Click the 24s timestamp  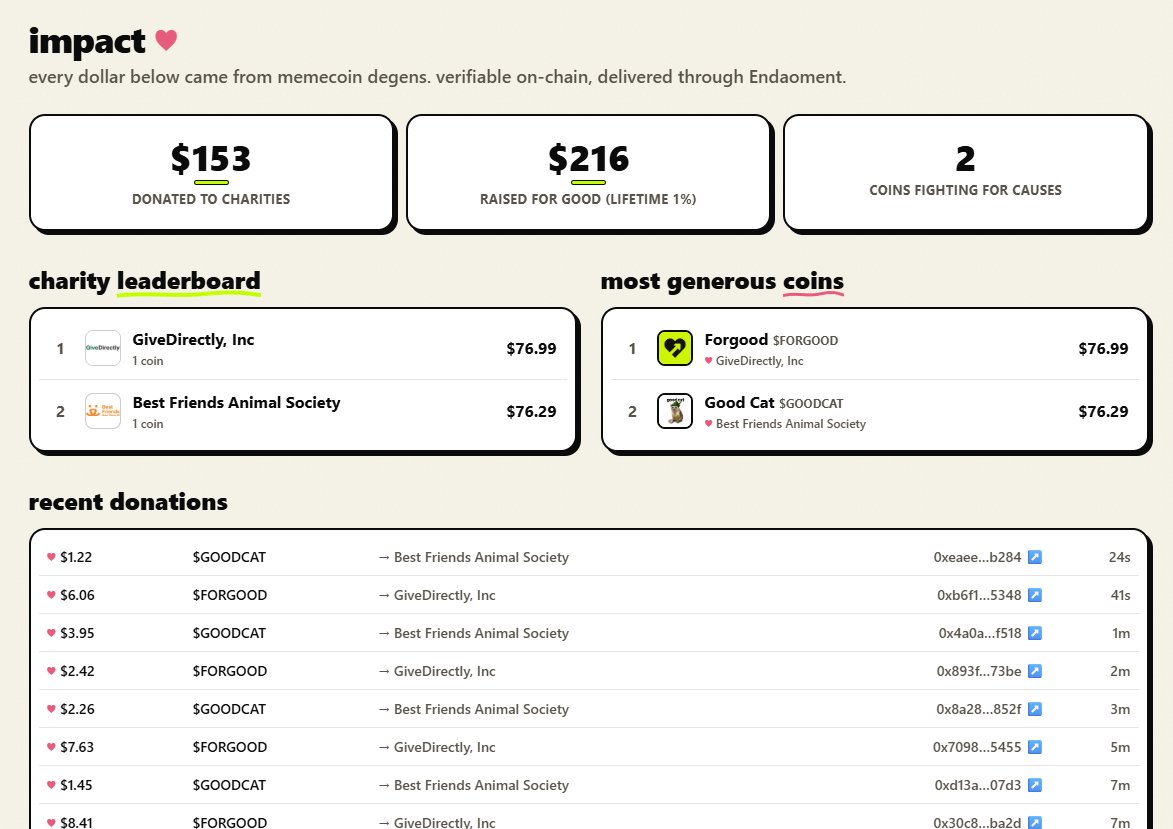pyautogui.click(x=1119, y=557)
